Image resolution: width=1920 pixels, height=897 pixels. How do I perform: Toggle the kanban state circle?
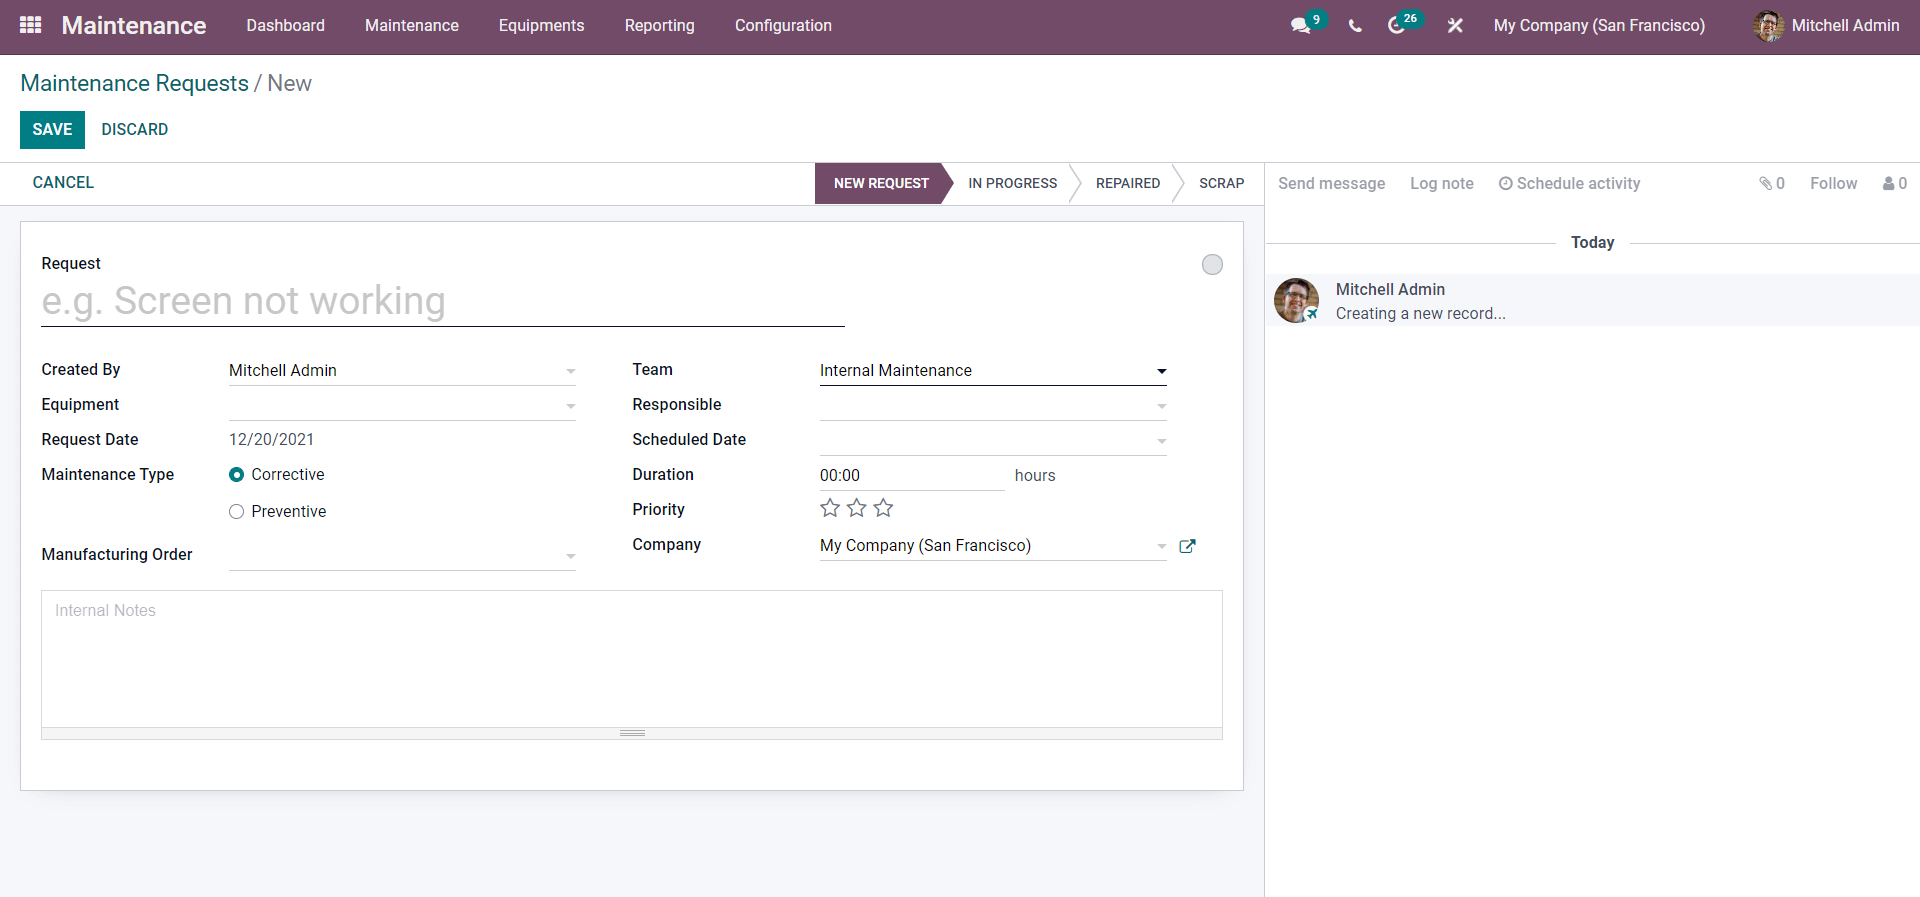1212,264
